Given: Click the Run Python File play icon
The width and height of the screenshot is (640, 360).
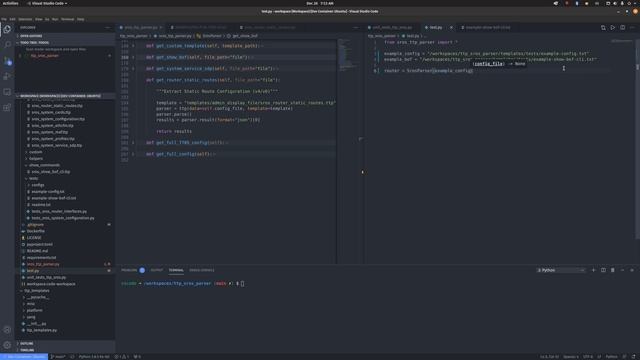Looking at the screenshot, I should pyautogui.click(x=613, y=27).
